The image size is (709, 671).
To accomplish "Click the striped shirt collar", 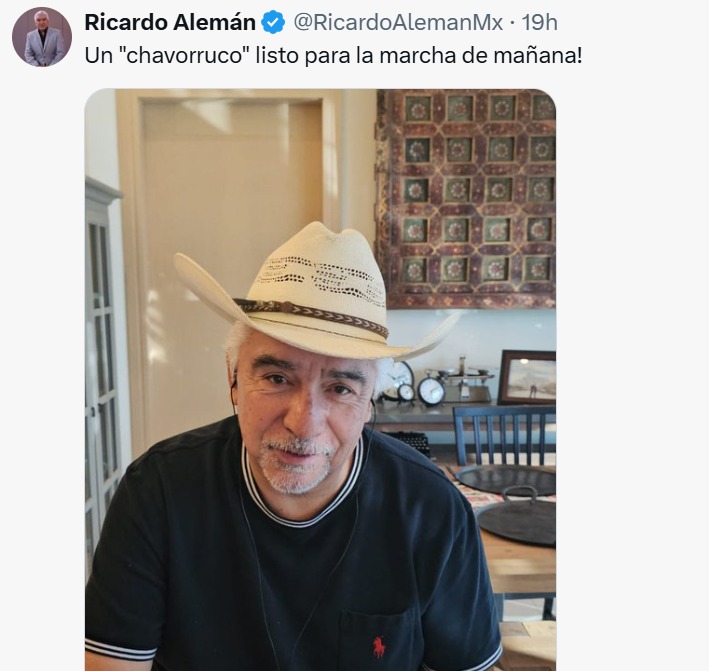I will pyautogui.click(x=304, y=486).
